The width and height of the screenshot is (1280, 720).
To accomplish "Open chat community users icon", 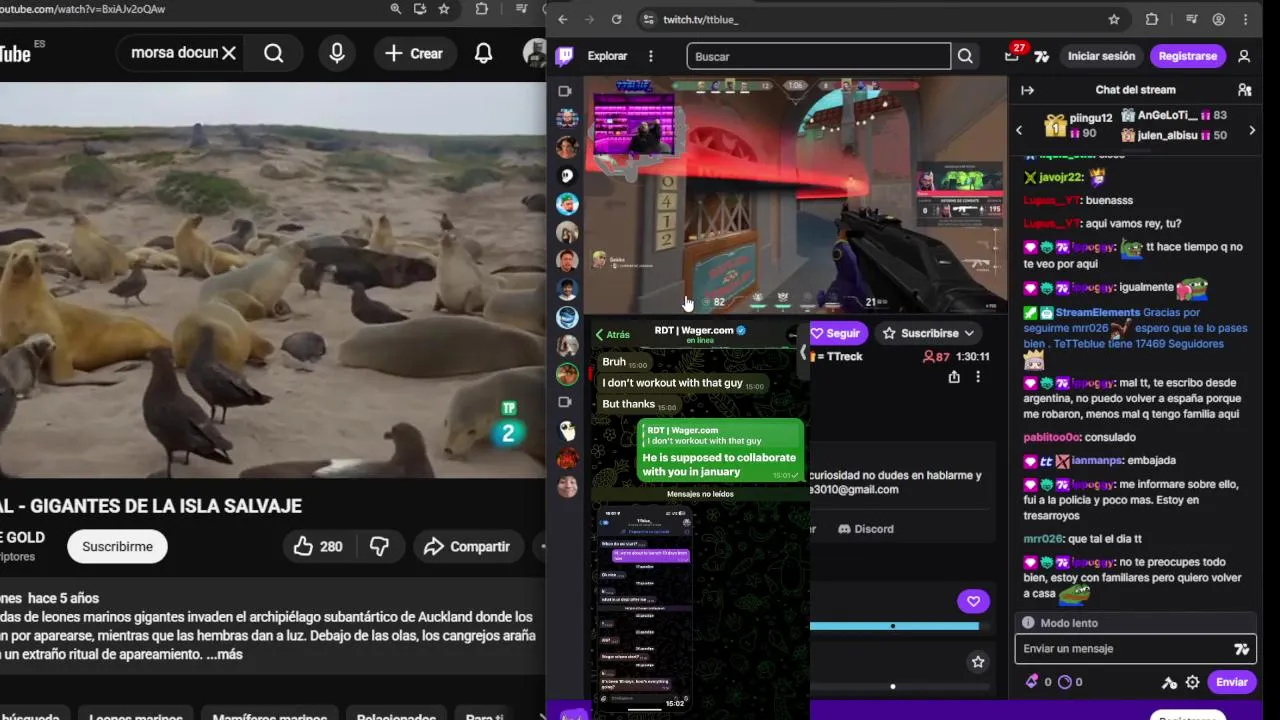I will pyautogui.click(x=1244, y=90).
